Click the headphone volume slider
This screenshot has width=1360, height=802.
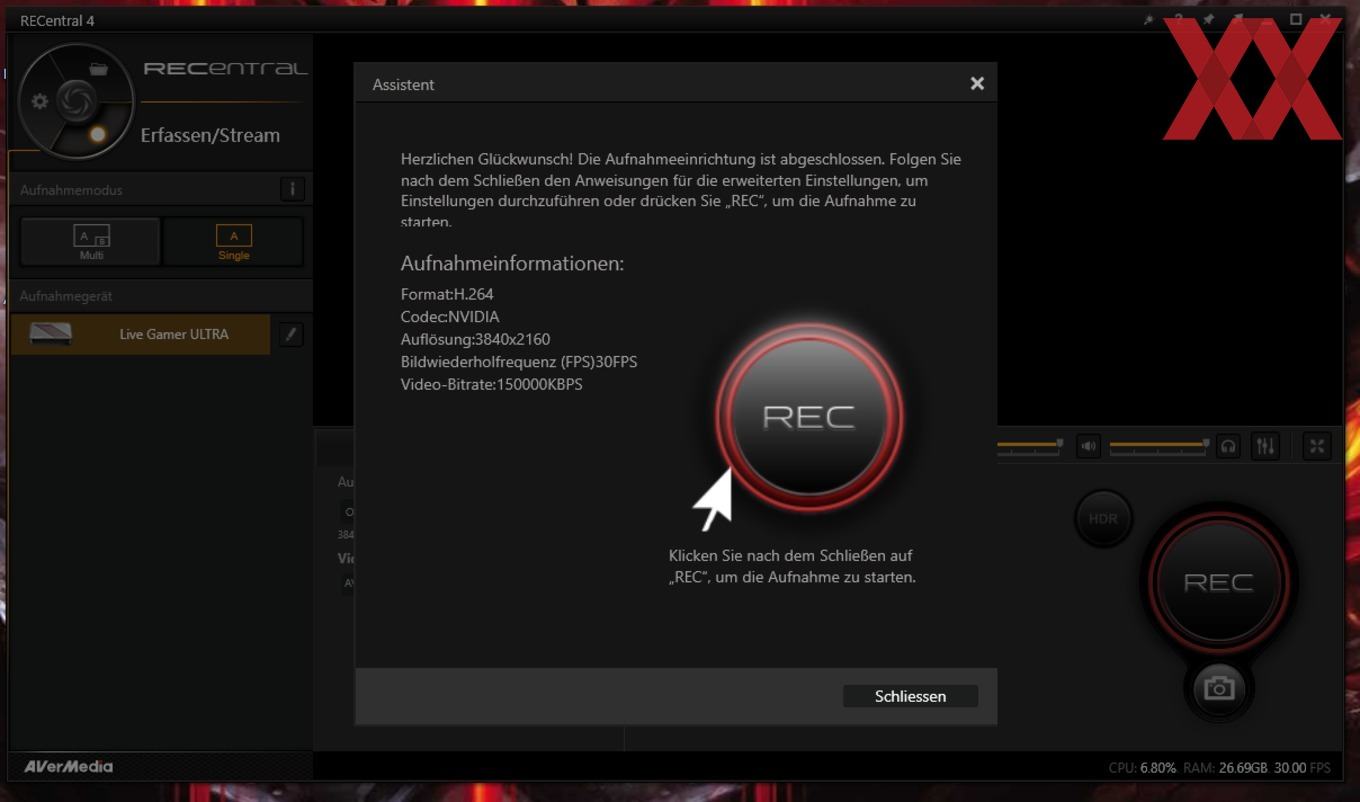1160,446
